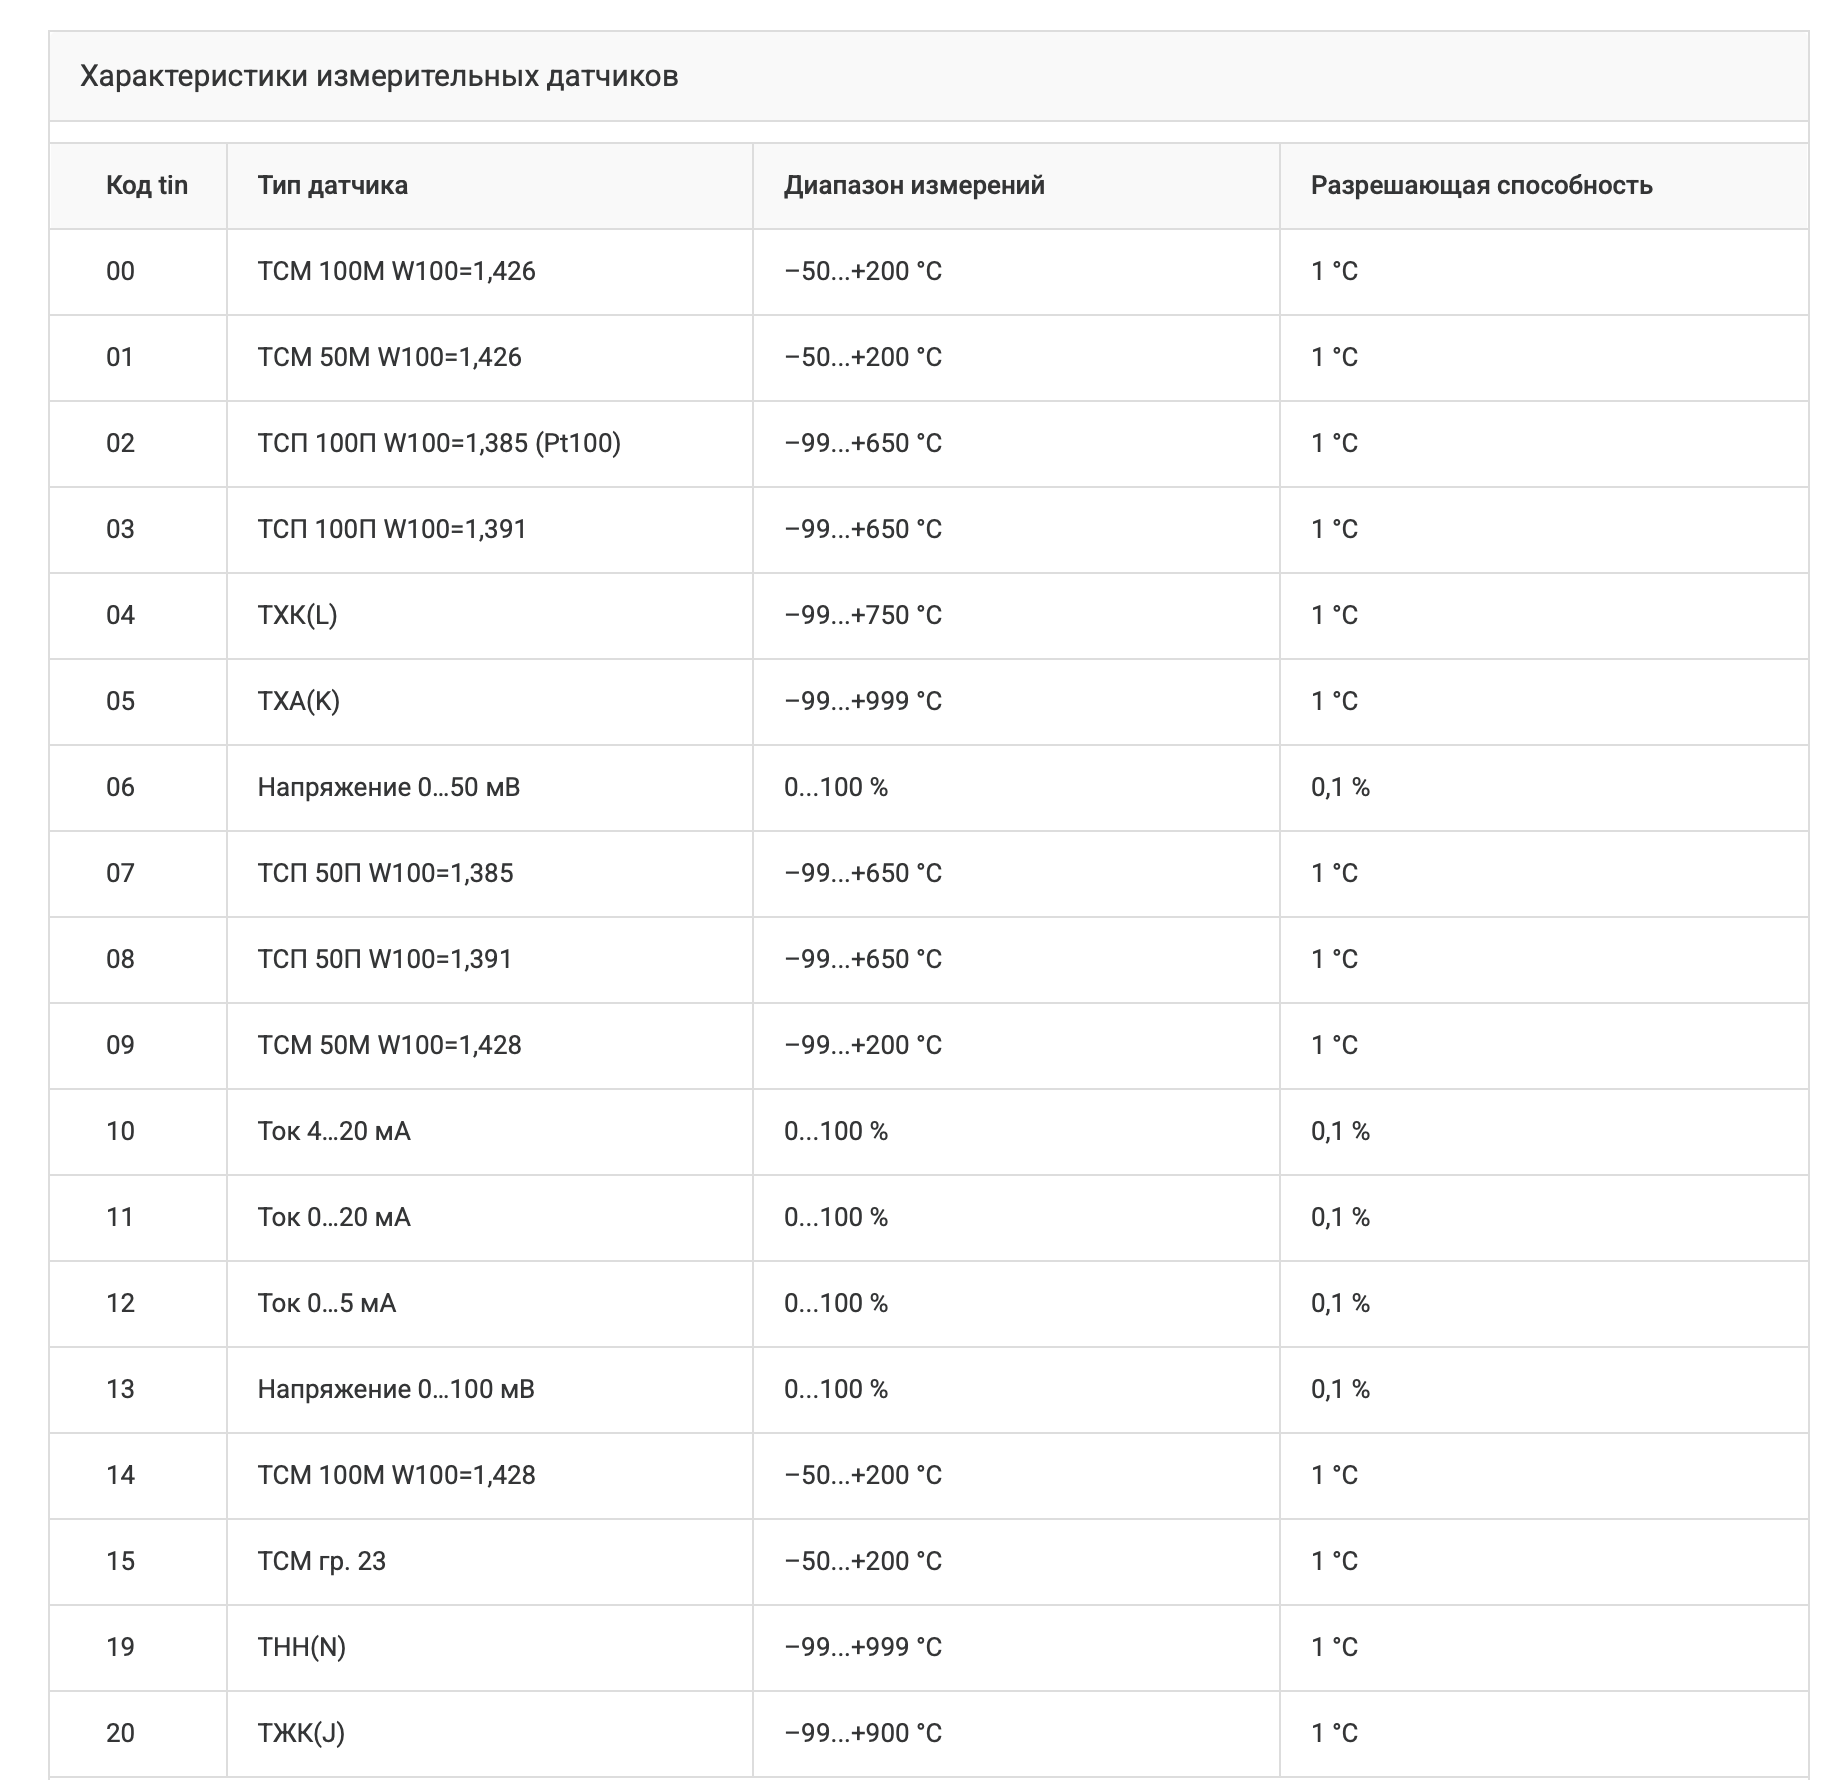Click the "ТХА(K)" sensor type cell
The image size is (1846, 1780).
pyautogui.click(x=299, y=701)
